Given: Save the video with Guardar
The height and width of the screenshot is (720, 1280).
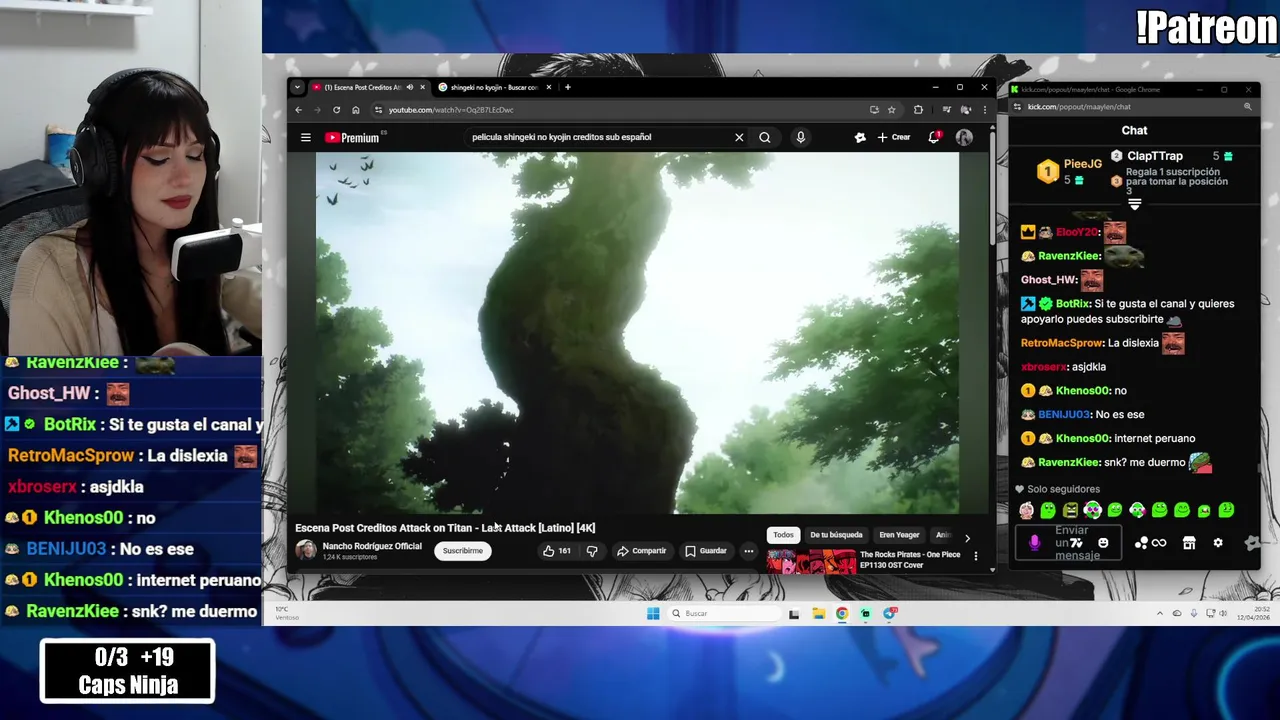Looking at the screenshot, I should (706, 551).
